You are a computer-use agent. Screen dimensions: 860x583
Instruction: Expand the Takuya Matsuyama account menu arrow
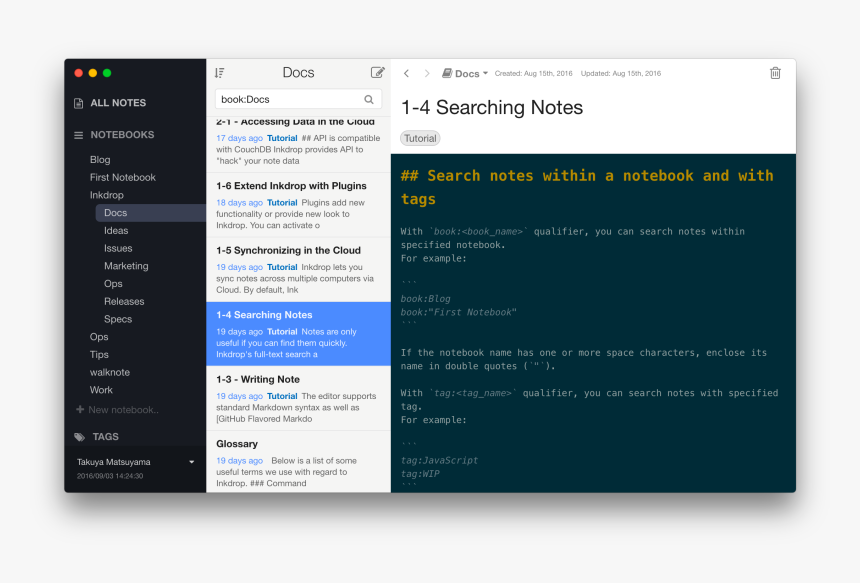[x=191, y=462]
